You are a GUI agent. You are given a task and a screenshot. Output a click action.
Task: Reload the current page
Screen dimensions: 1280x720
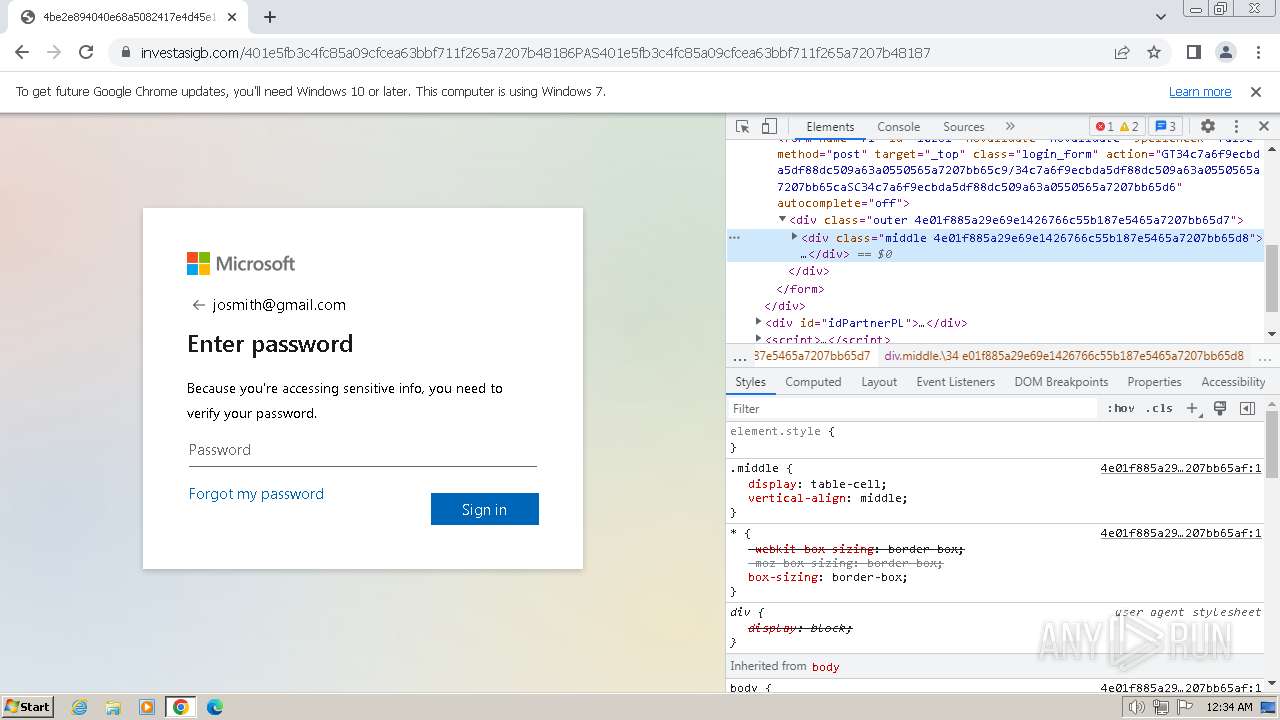(x=86, y=52)
